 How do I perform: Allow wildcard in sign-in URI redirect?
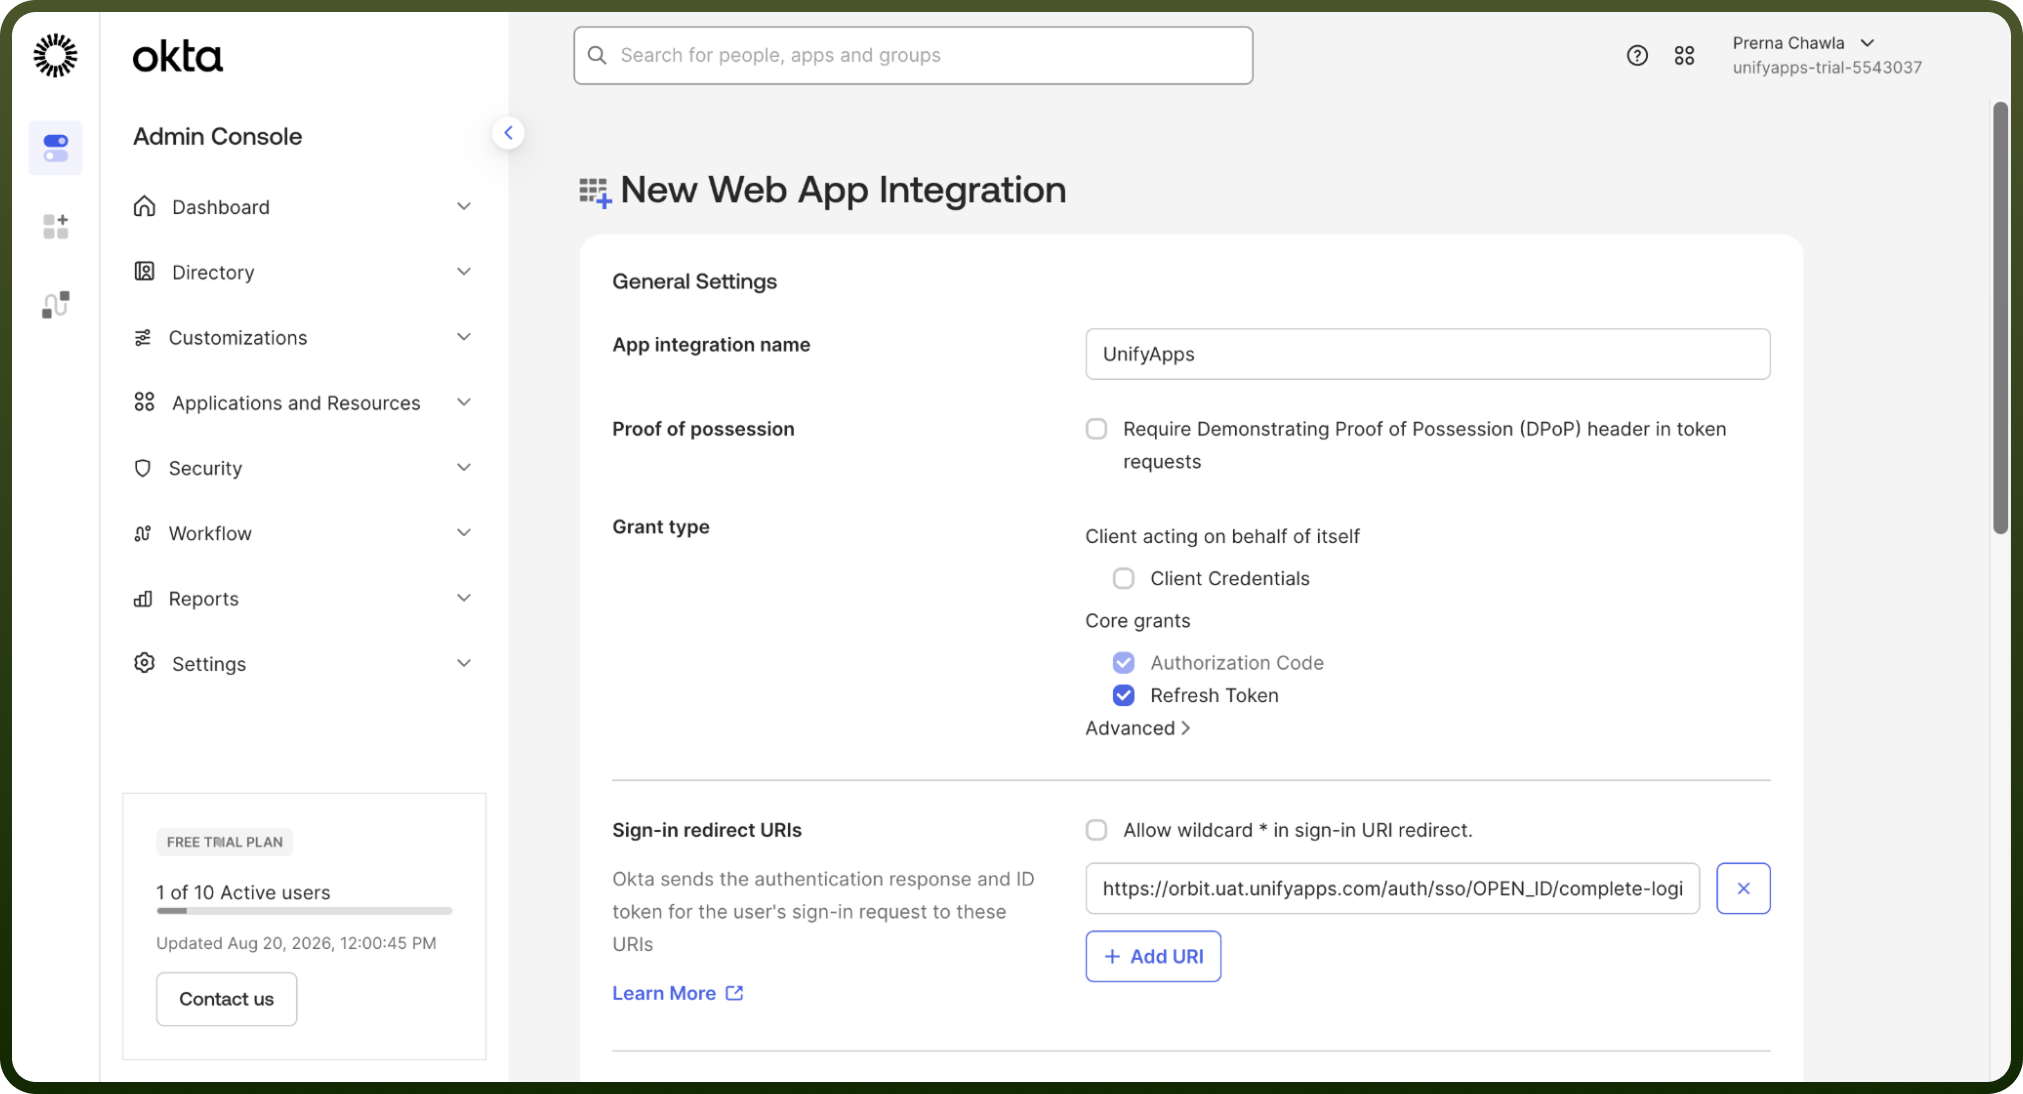[1097, 830]
